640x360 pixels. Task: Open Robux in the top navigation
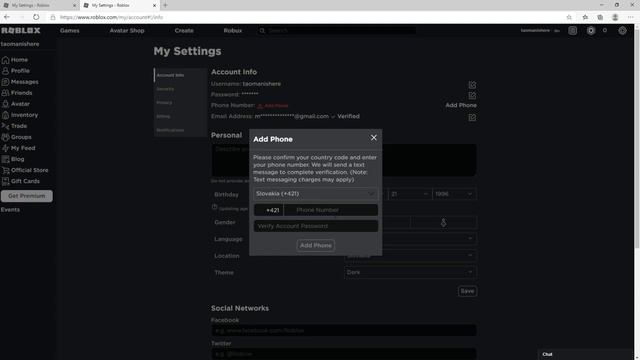(x=233, y=31)
